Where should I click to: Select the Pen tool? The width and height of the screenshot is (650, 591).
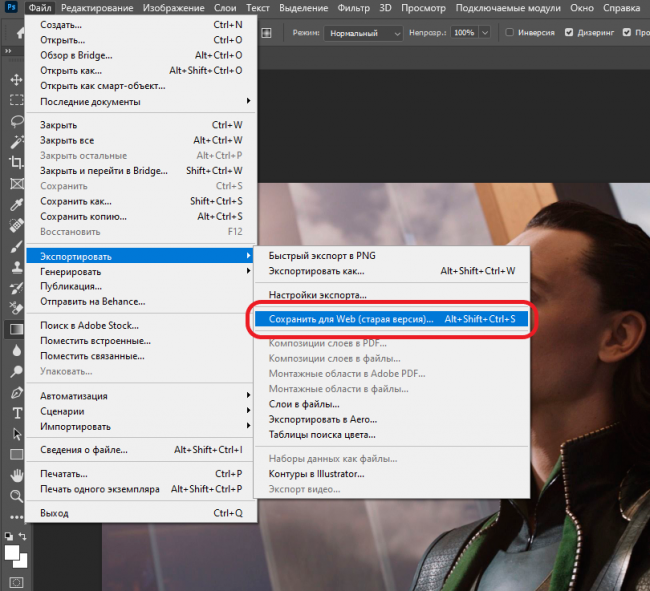(x=16, y=392)
